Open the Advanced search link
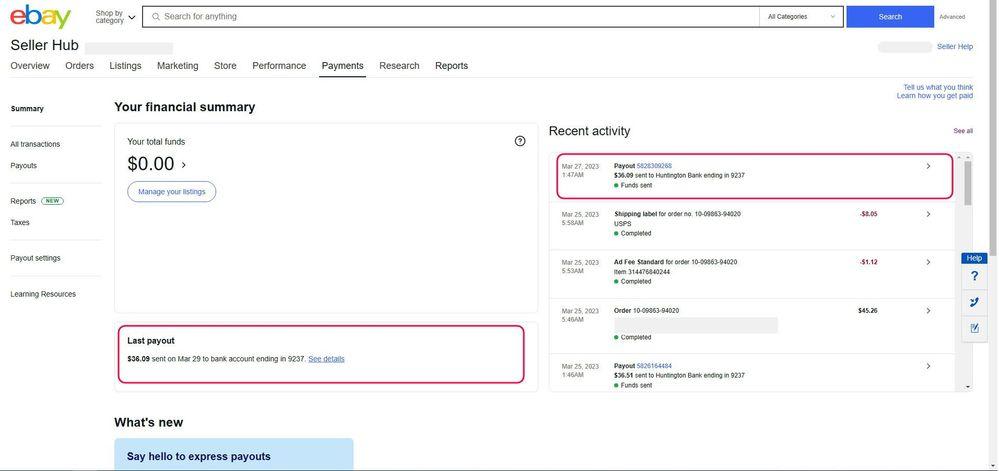 (x=952, y=17)
